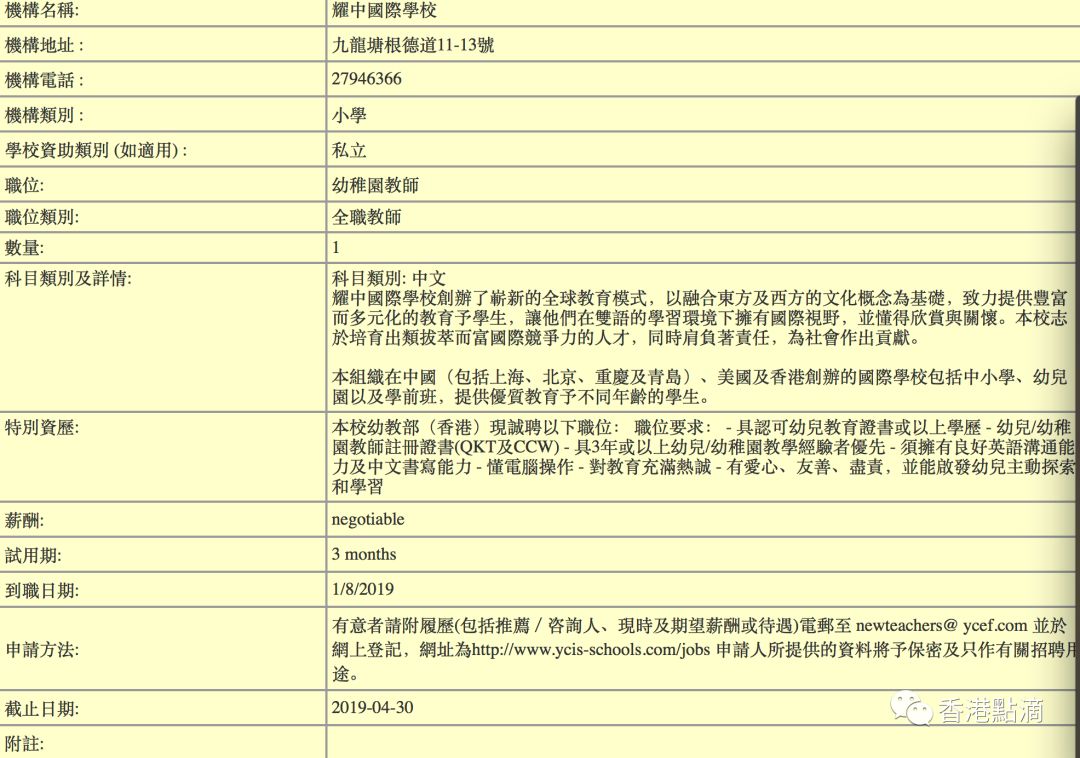Image resolution: width=1080 pixels, height=758 pixels.
Task: Click the 到職日期 label
Action: (41, 591)
